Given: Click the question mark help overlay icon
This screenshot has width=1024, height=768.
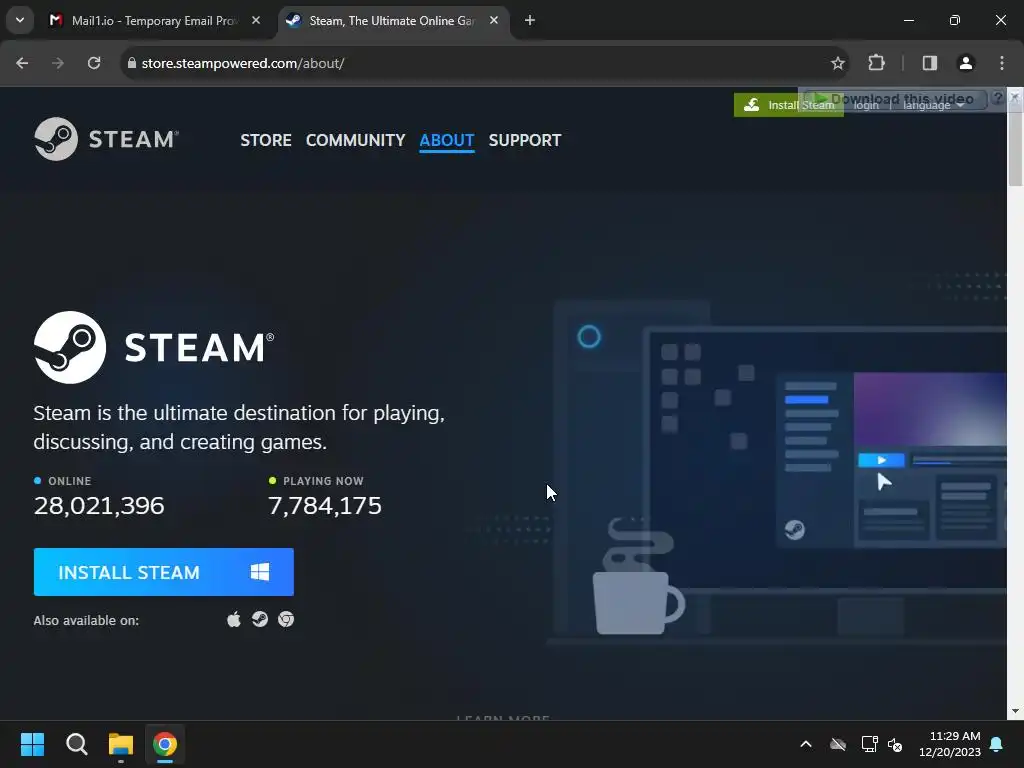Looking at the screenshot, I should [x=997, y=97].
